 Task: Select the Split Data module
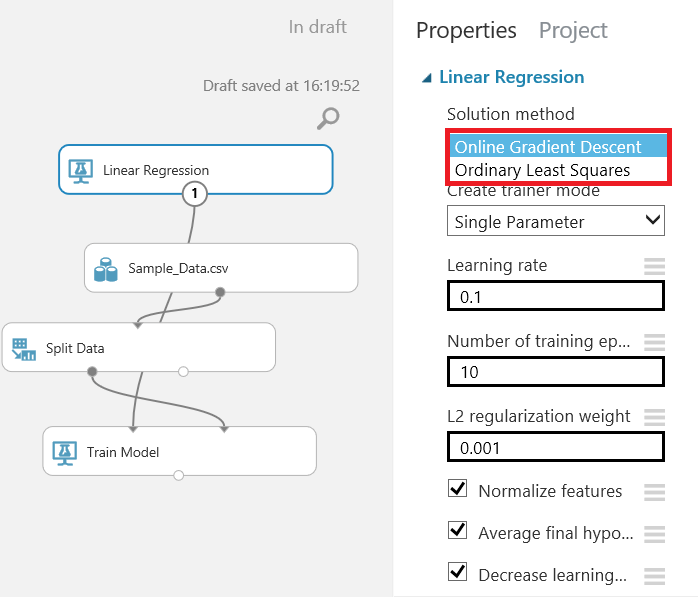coord(138,347)
